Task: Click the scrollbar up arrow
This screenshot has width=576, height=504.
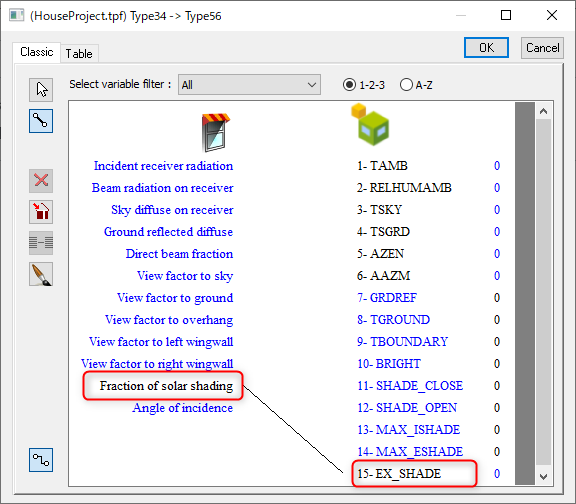Action: coord(544,111)
